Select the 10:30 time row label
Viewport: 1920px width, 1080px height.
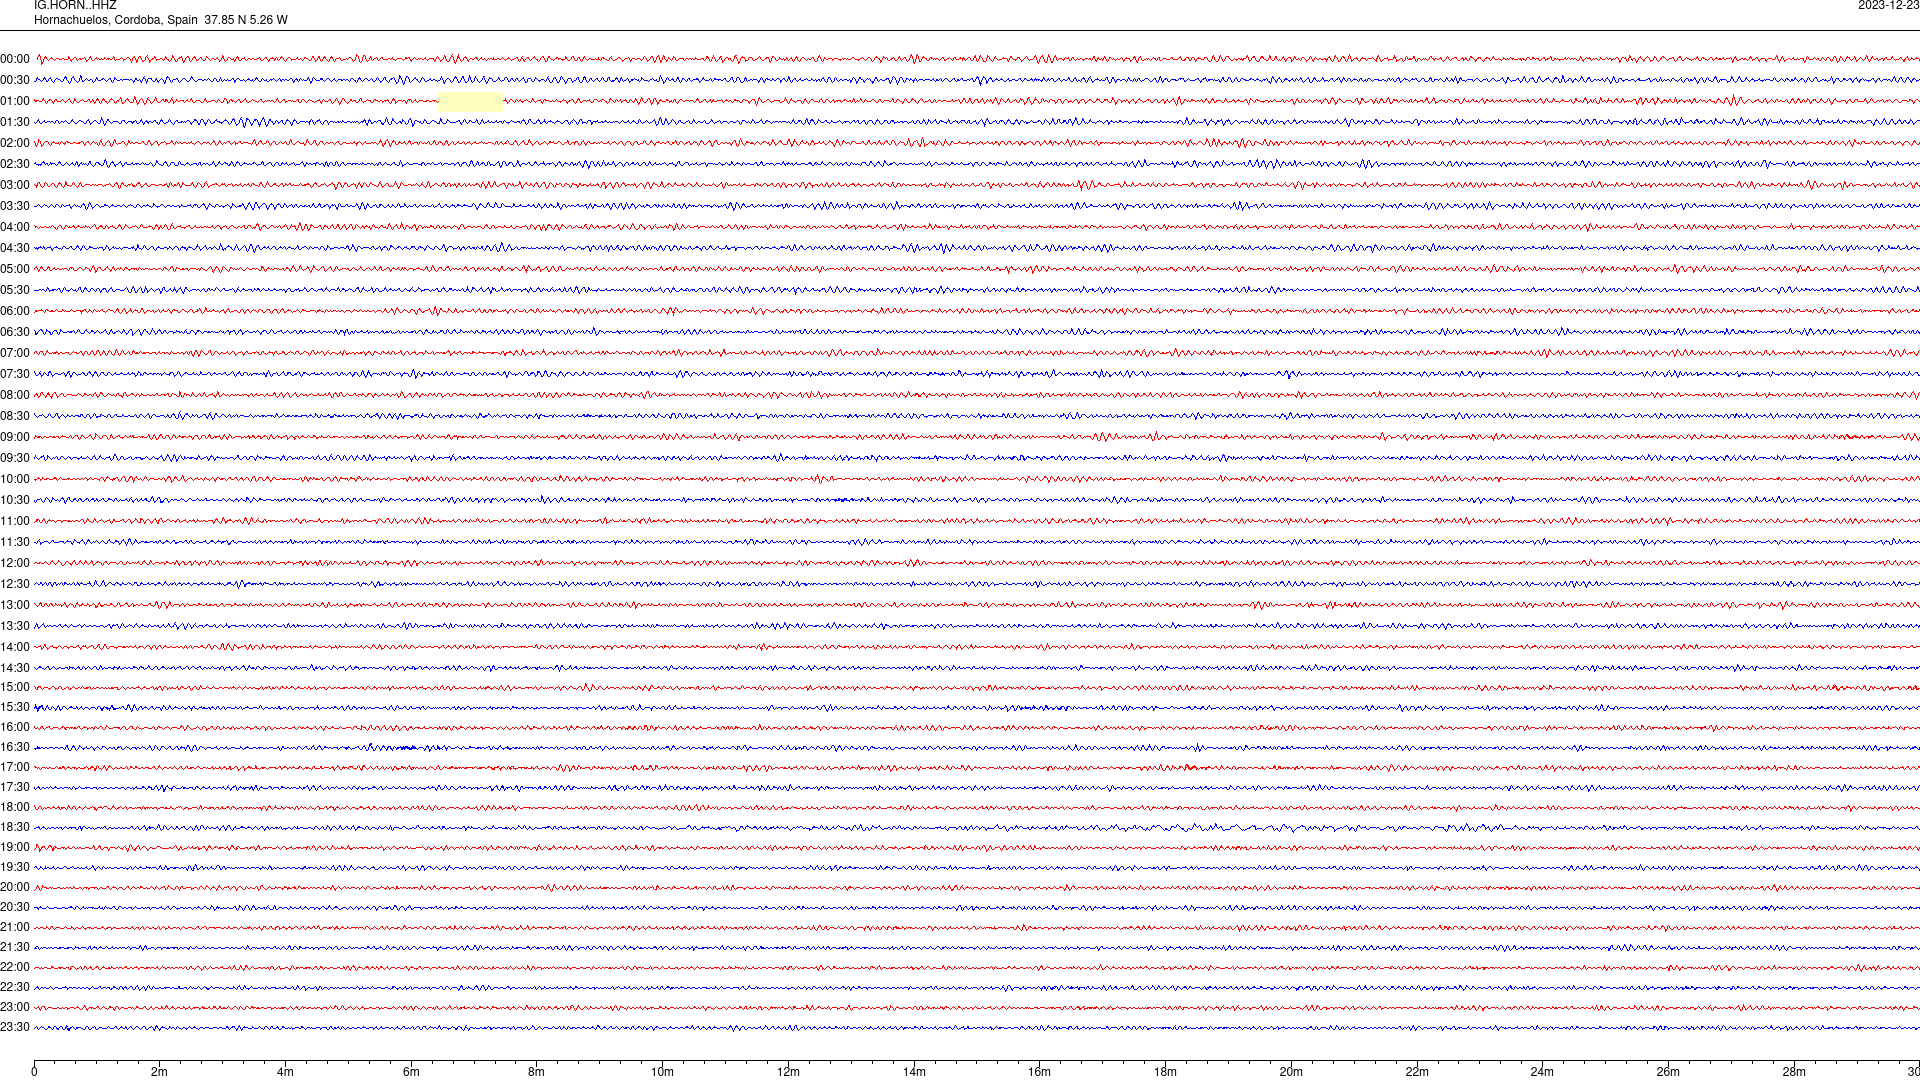pyautogui.click(x=15, y=500)
